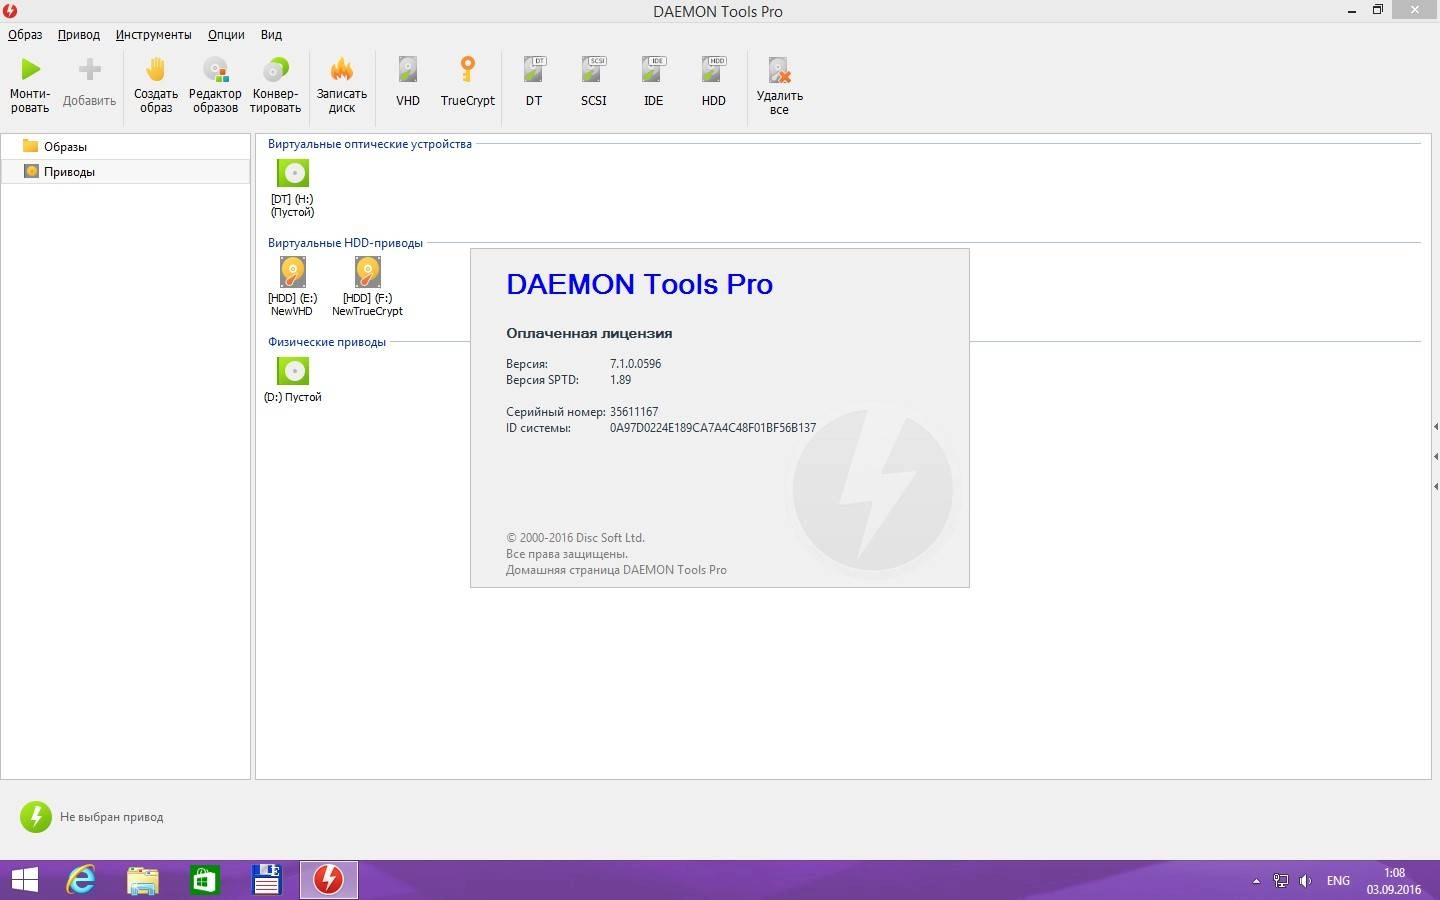This screenshot has height=900, width=1440.
Task: Click the Добавить (Add) plus icon
Action: click(89, 69)
